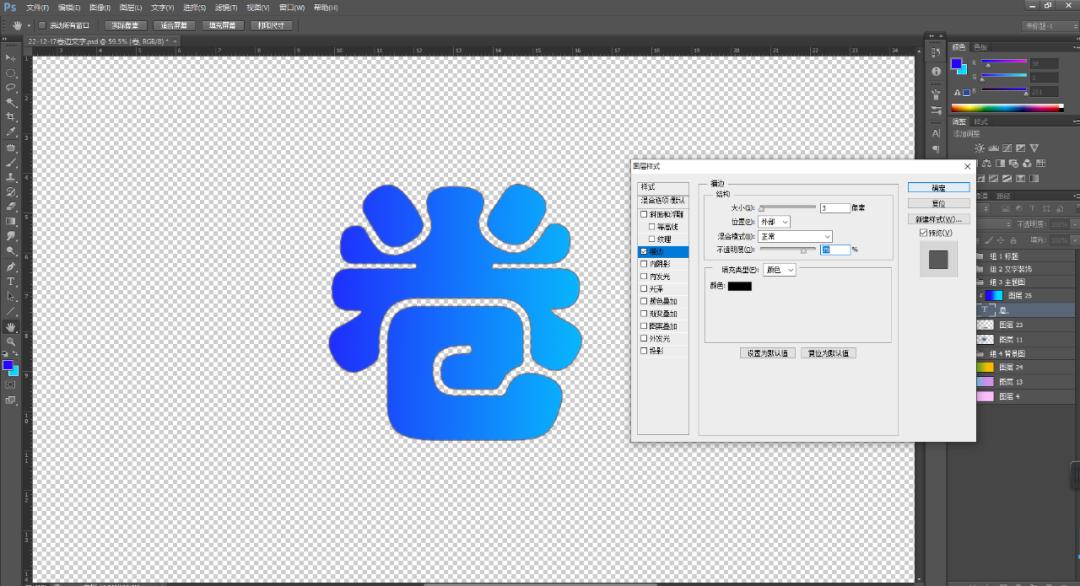Screen dimensions: 1080x586
Task: Open the 填充类型 (Fill Type) dropdown
Action: (779, 270)
